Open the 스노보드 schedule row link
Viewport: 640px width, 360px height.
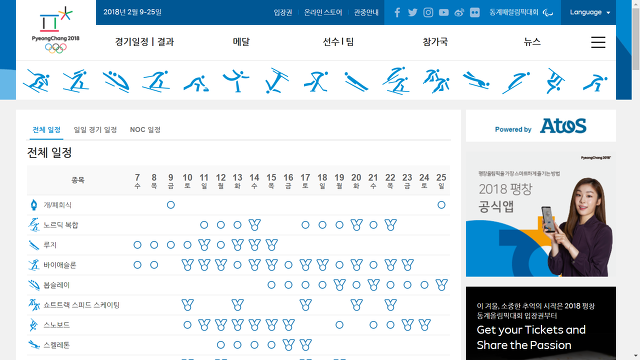coord(57,325)
